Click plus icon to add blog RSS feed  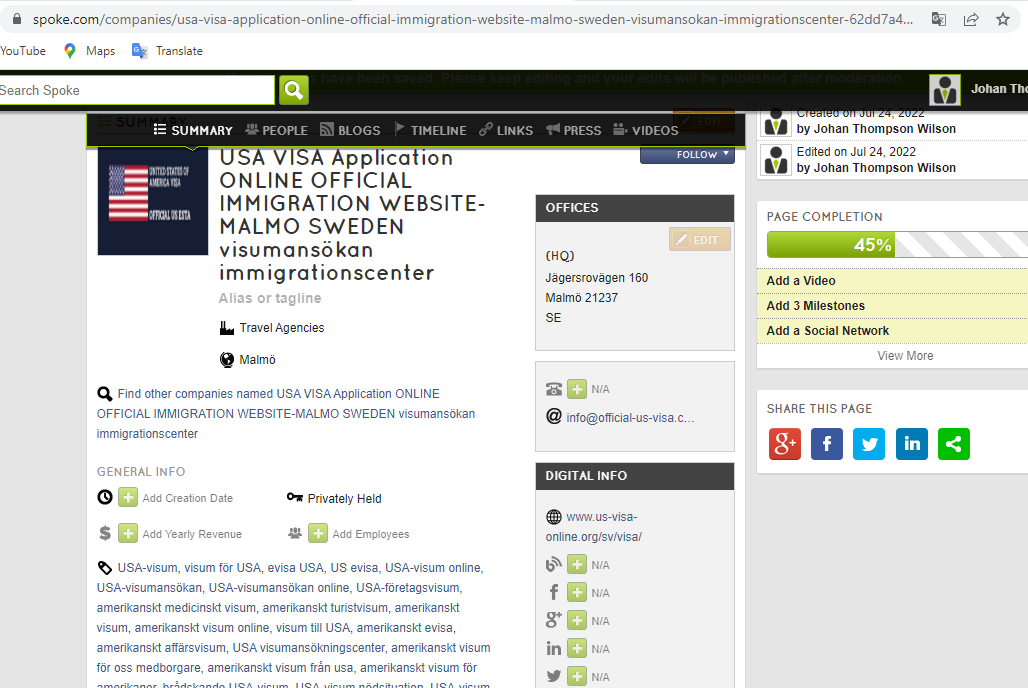[577, 565]
